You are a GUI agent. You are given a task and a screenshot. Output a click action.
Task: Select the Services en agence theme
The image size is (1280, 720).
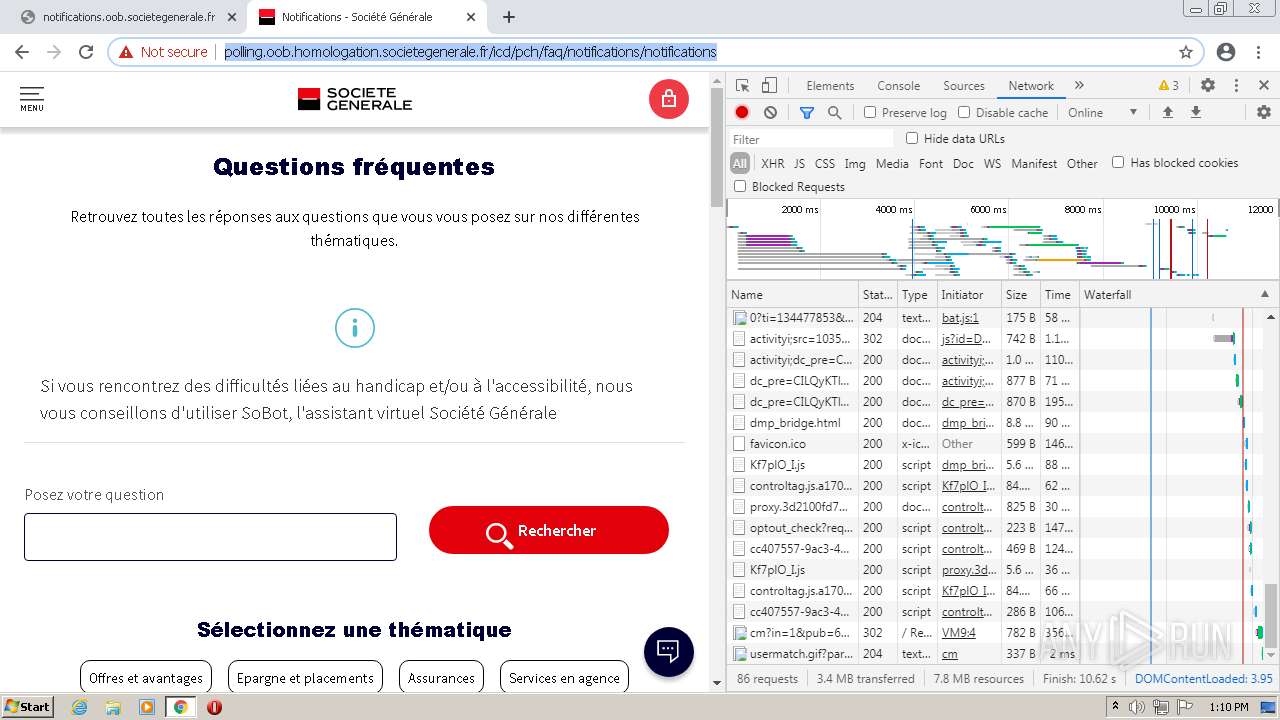(x=564, y=677)
